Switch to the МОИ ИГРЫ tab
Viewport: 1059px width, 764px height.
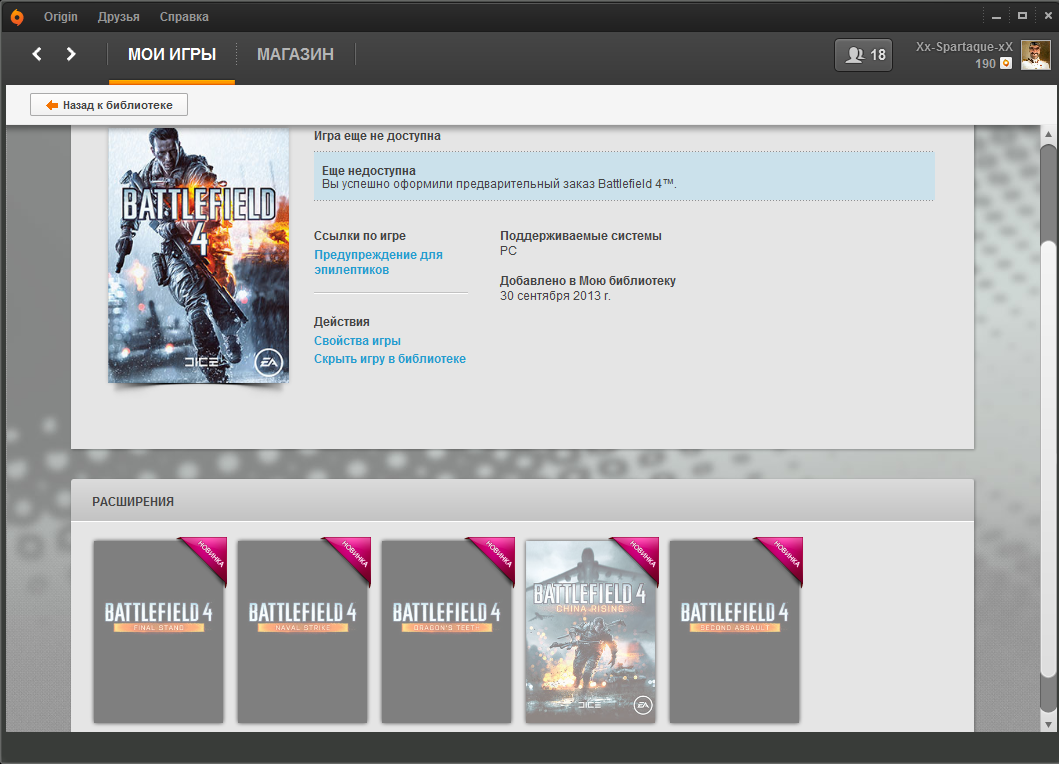coord(172,55)
